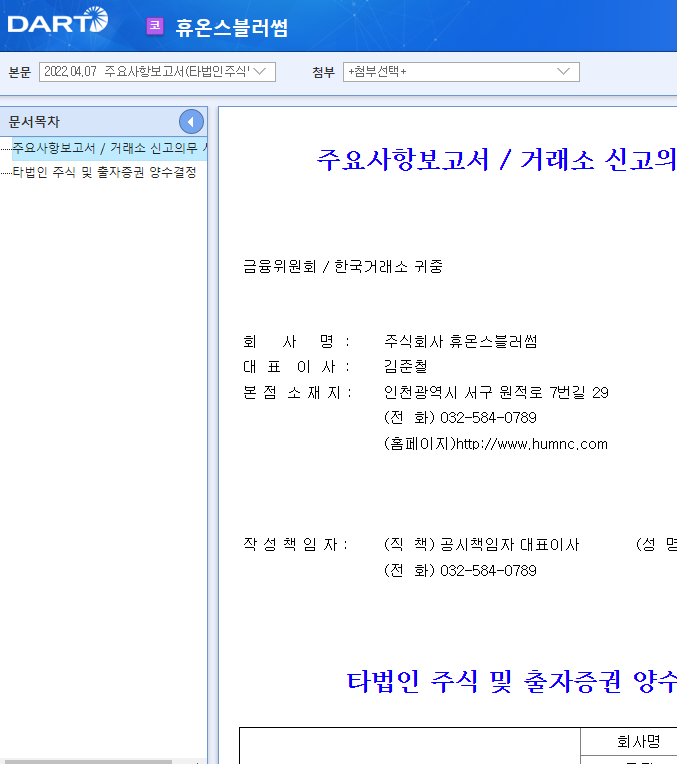Image resolution: width=677 pixels, height=764 pixels.
Task: Click 공시책임자 대표이사 position text
Action: (x=509, y=545)
